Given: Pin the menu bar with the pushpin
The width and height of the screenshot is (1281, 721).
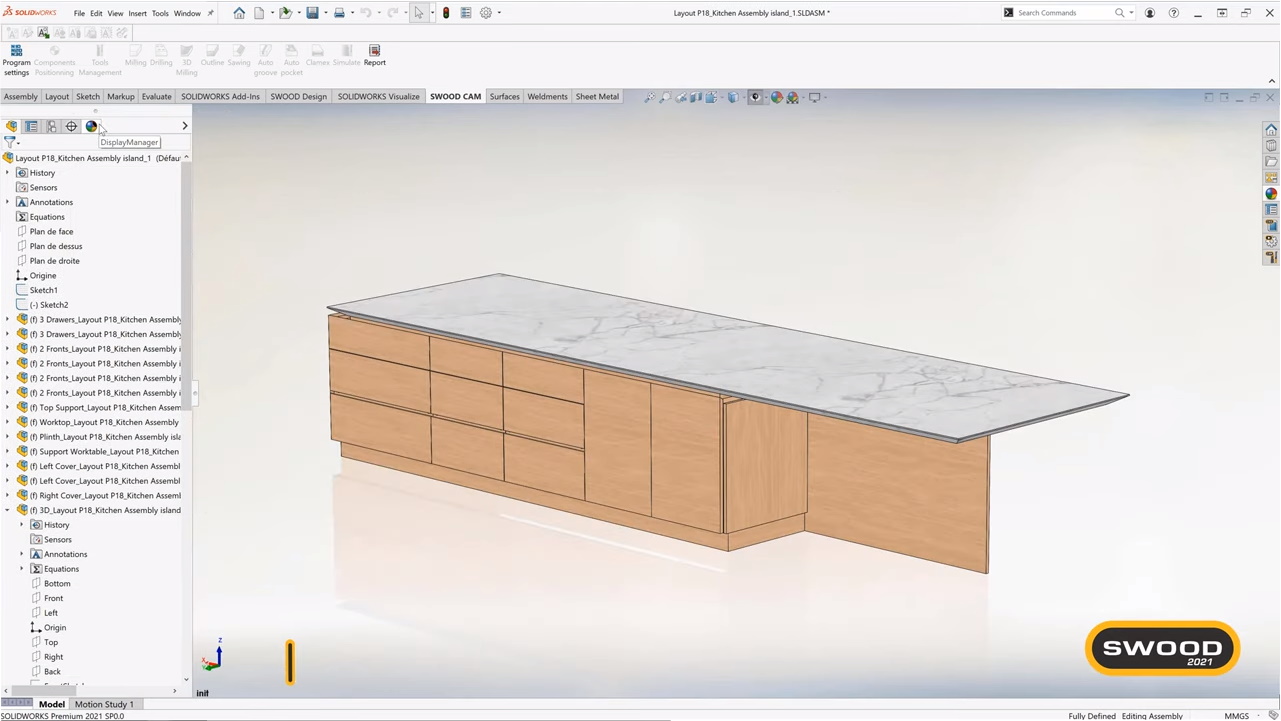Looking at the screenshot, I should coord(210,13).
